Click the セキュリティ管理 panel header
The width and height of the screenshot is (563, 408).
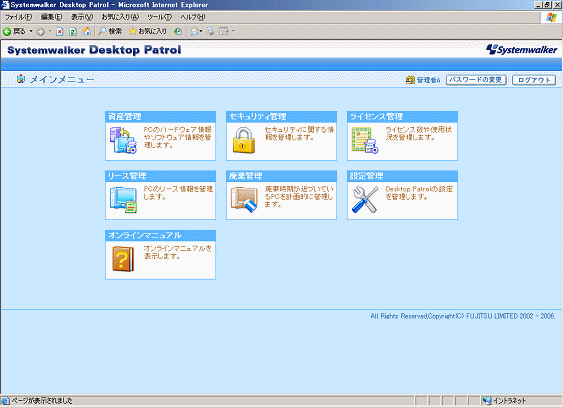point(282,116)
